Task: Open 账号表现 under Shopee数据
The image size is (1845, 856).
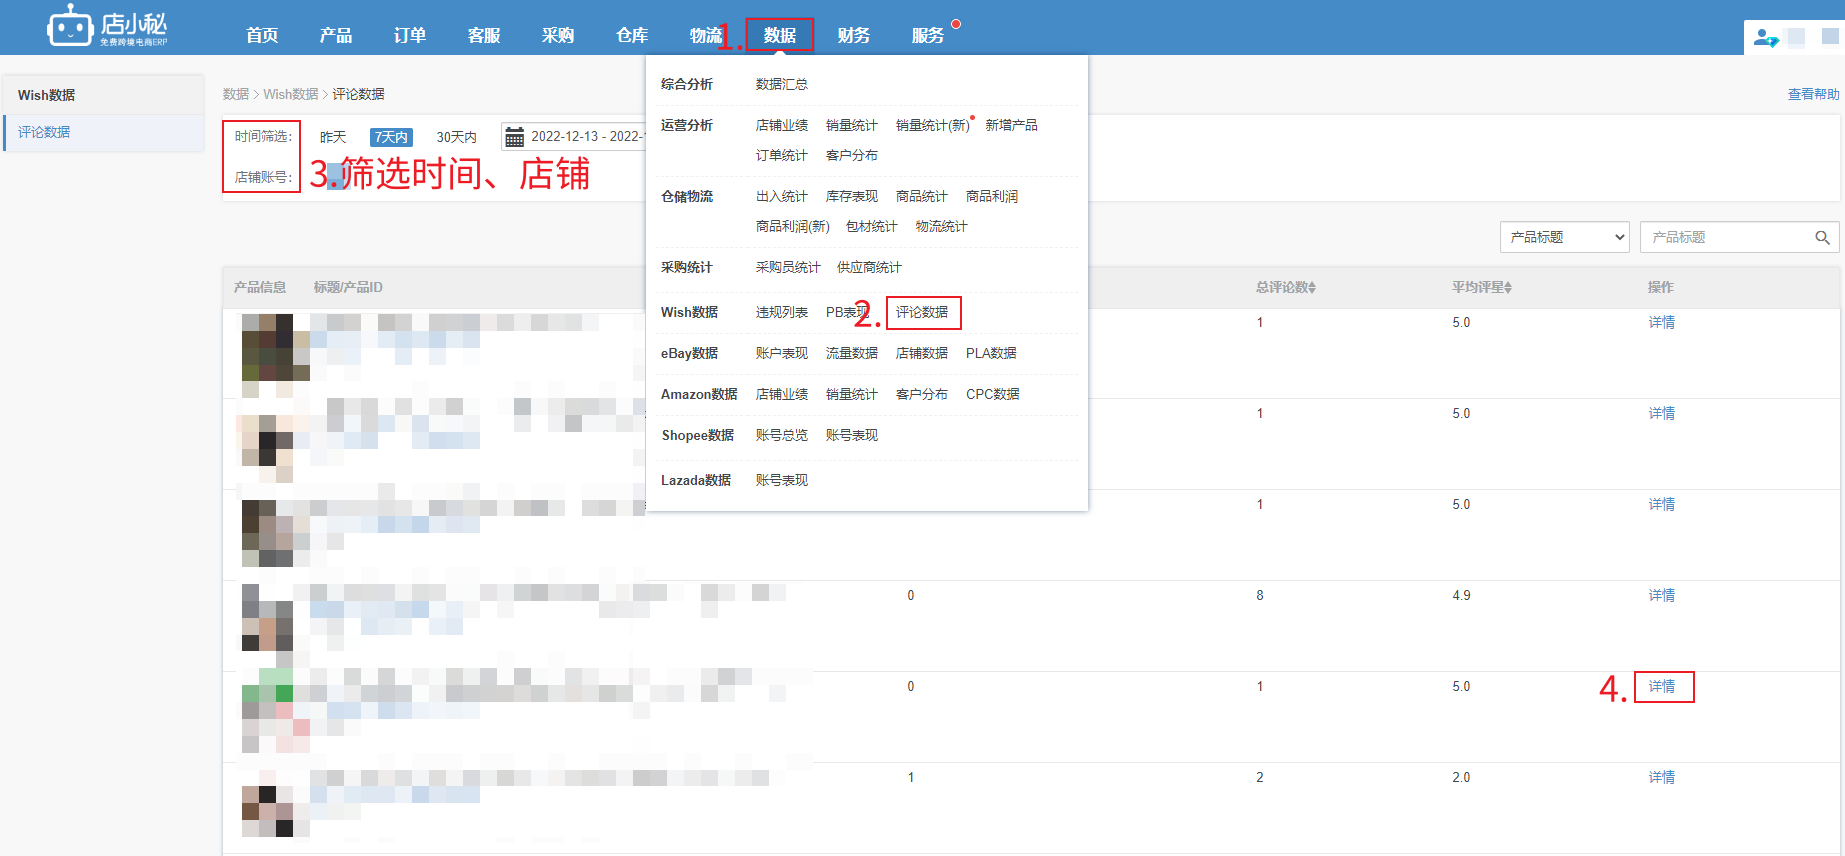Action: point(852,435)
